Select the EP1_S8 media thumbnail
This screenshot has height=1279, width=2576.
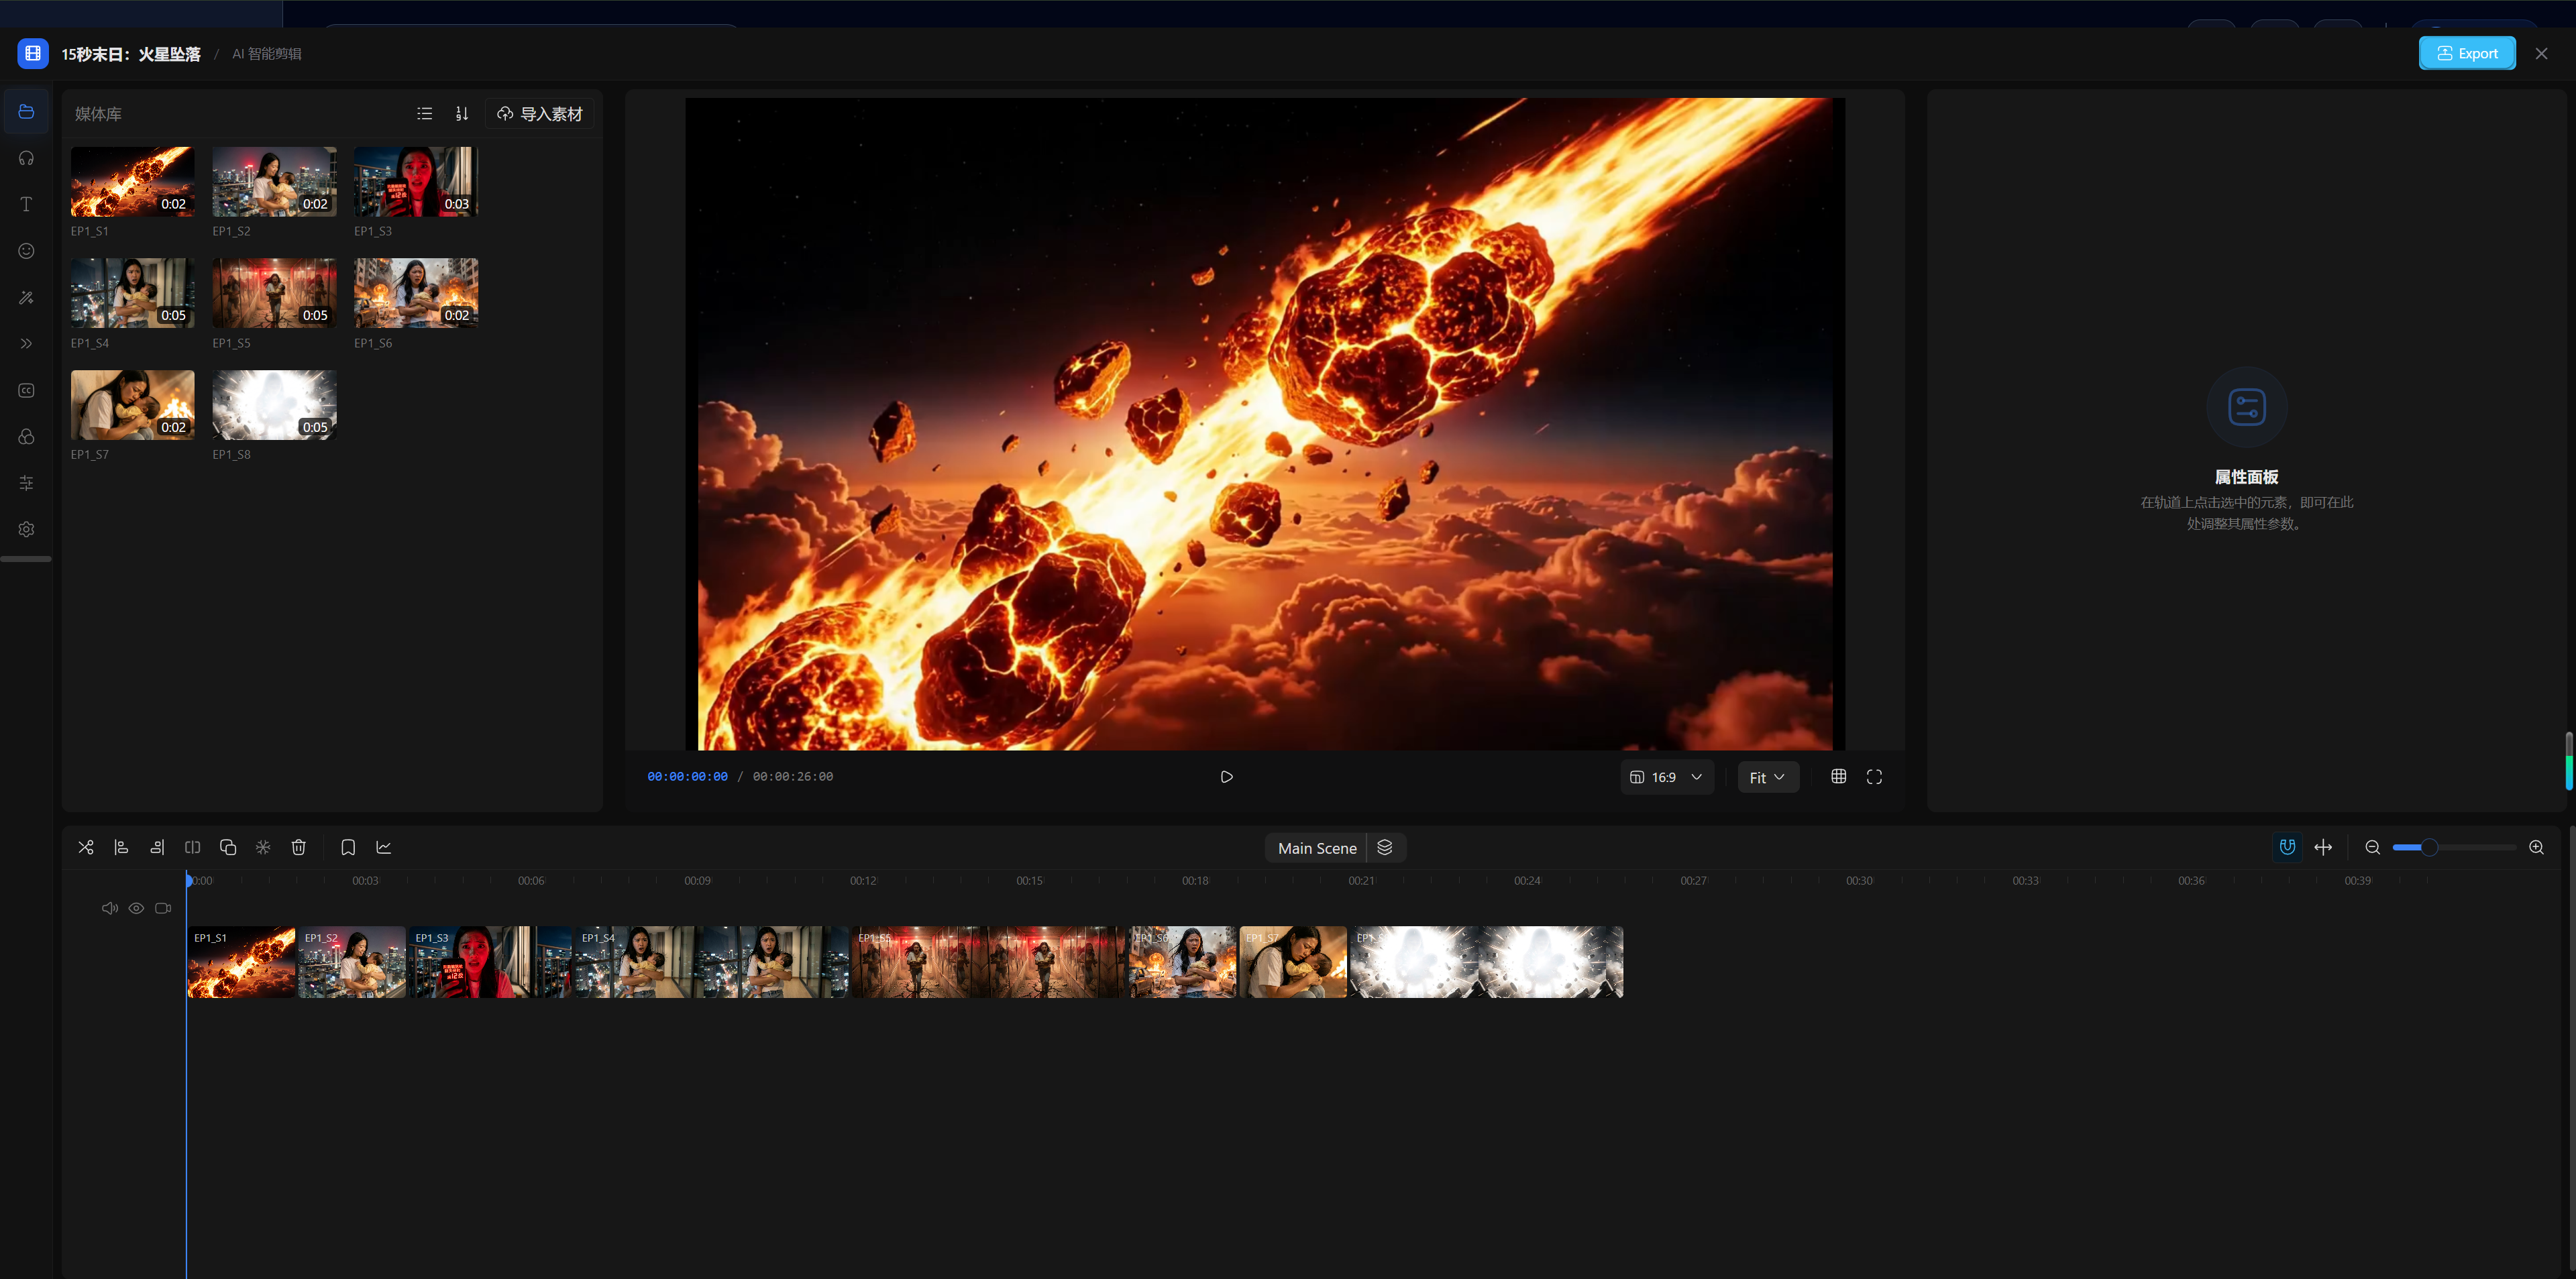[x=274, y=405]
